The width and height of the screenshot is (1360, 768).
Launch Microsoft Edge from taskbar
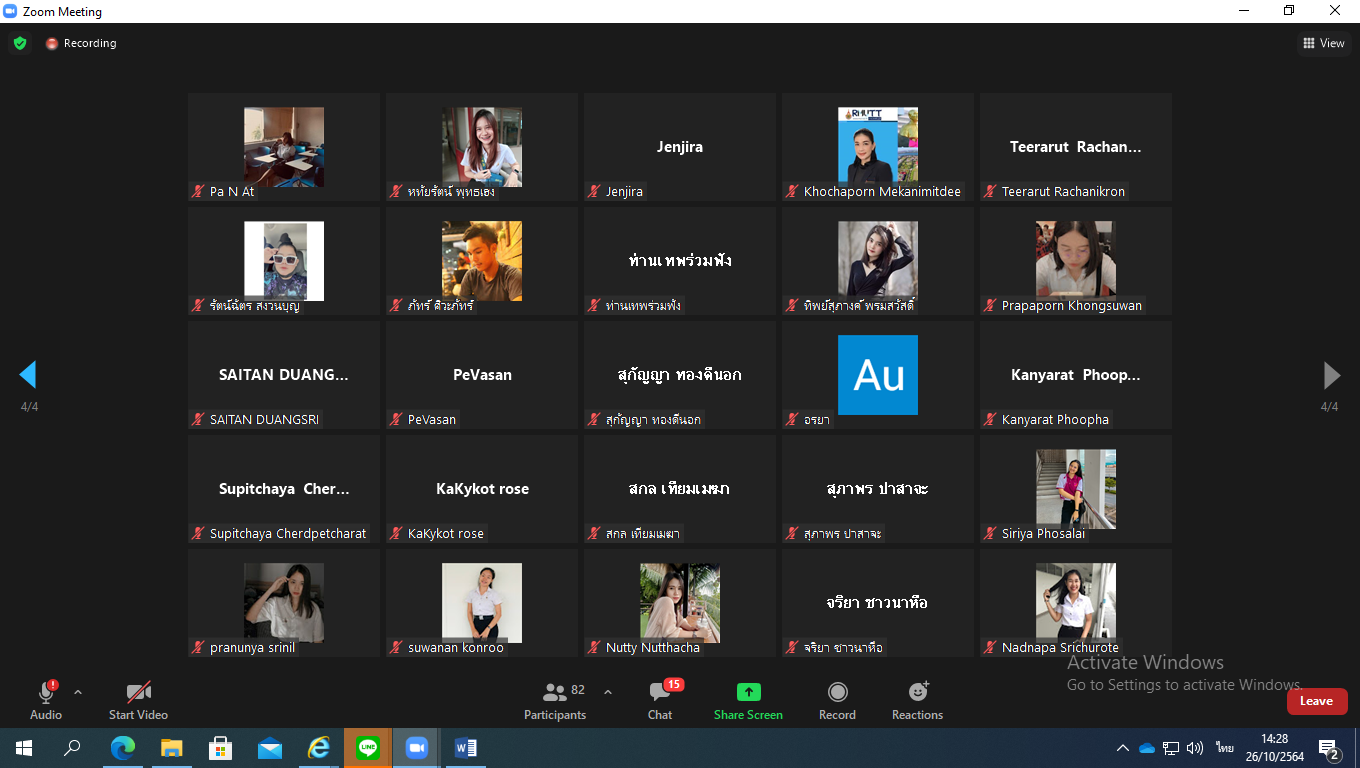(123, 748)
